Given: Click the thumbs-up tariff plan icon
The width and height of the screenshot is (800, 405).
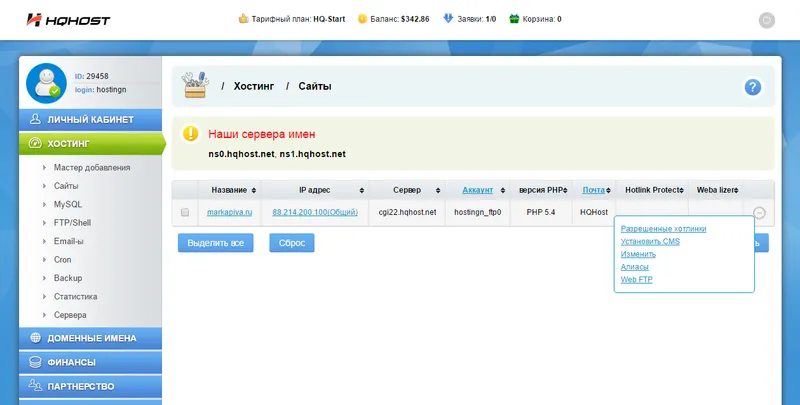Looking at the screenshot, I should point(243,19).
